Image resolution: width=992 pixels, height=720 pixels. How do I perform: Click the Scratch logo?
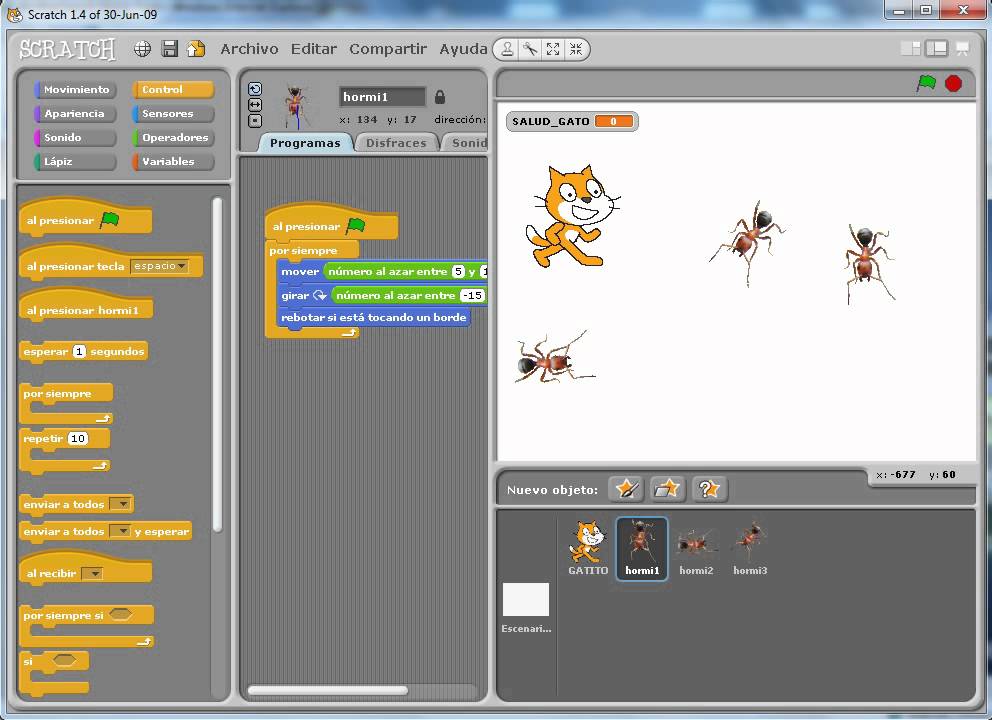[67, 49]
